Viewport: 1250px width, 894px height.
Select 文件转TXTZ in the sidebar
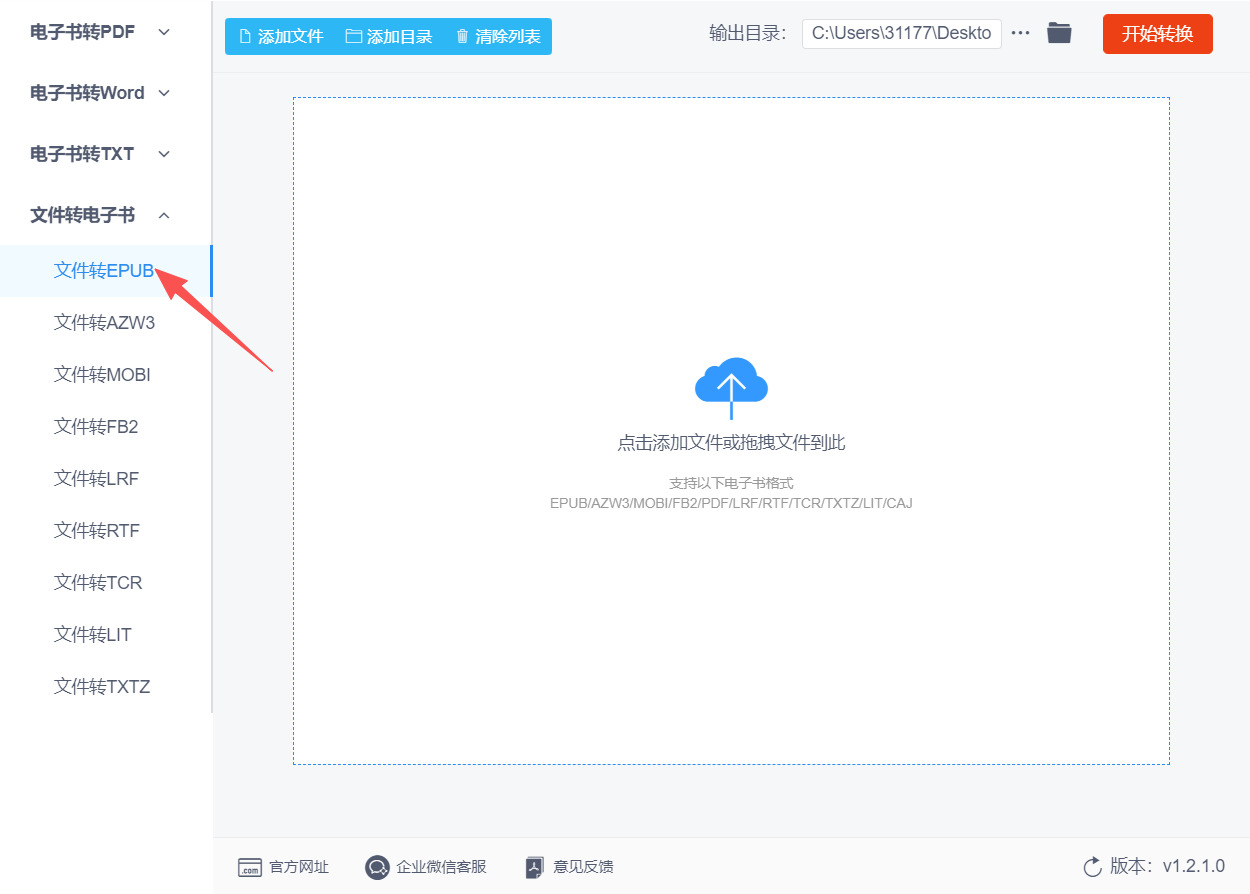pos(106,687)
